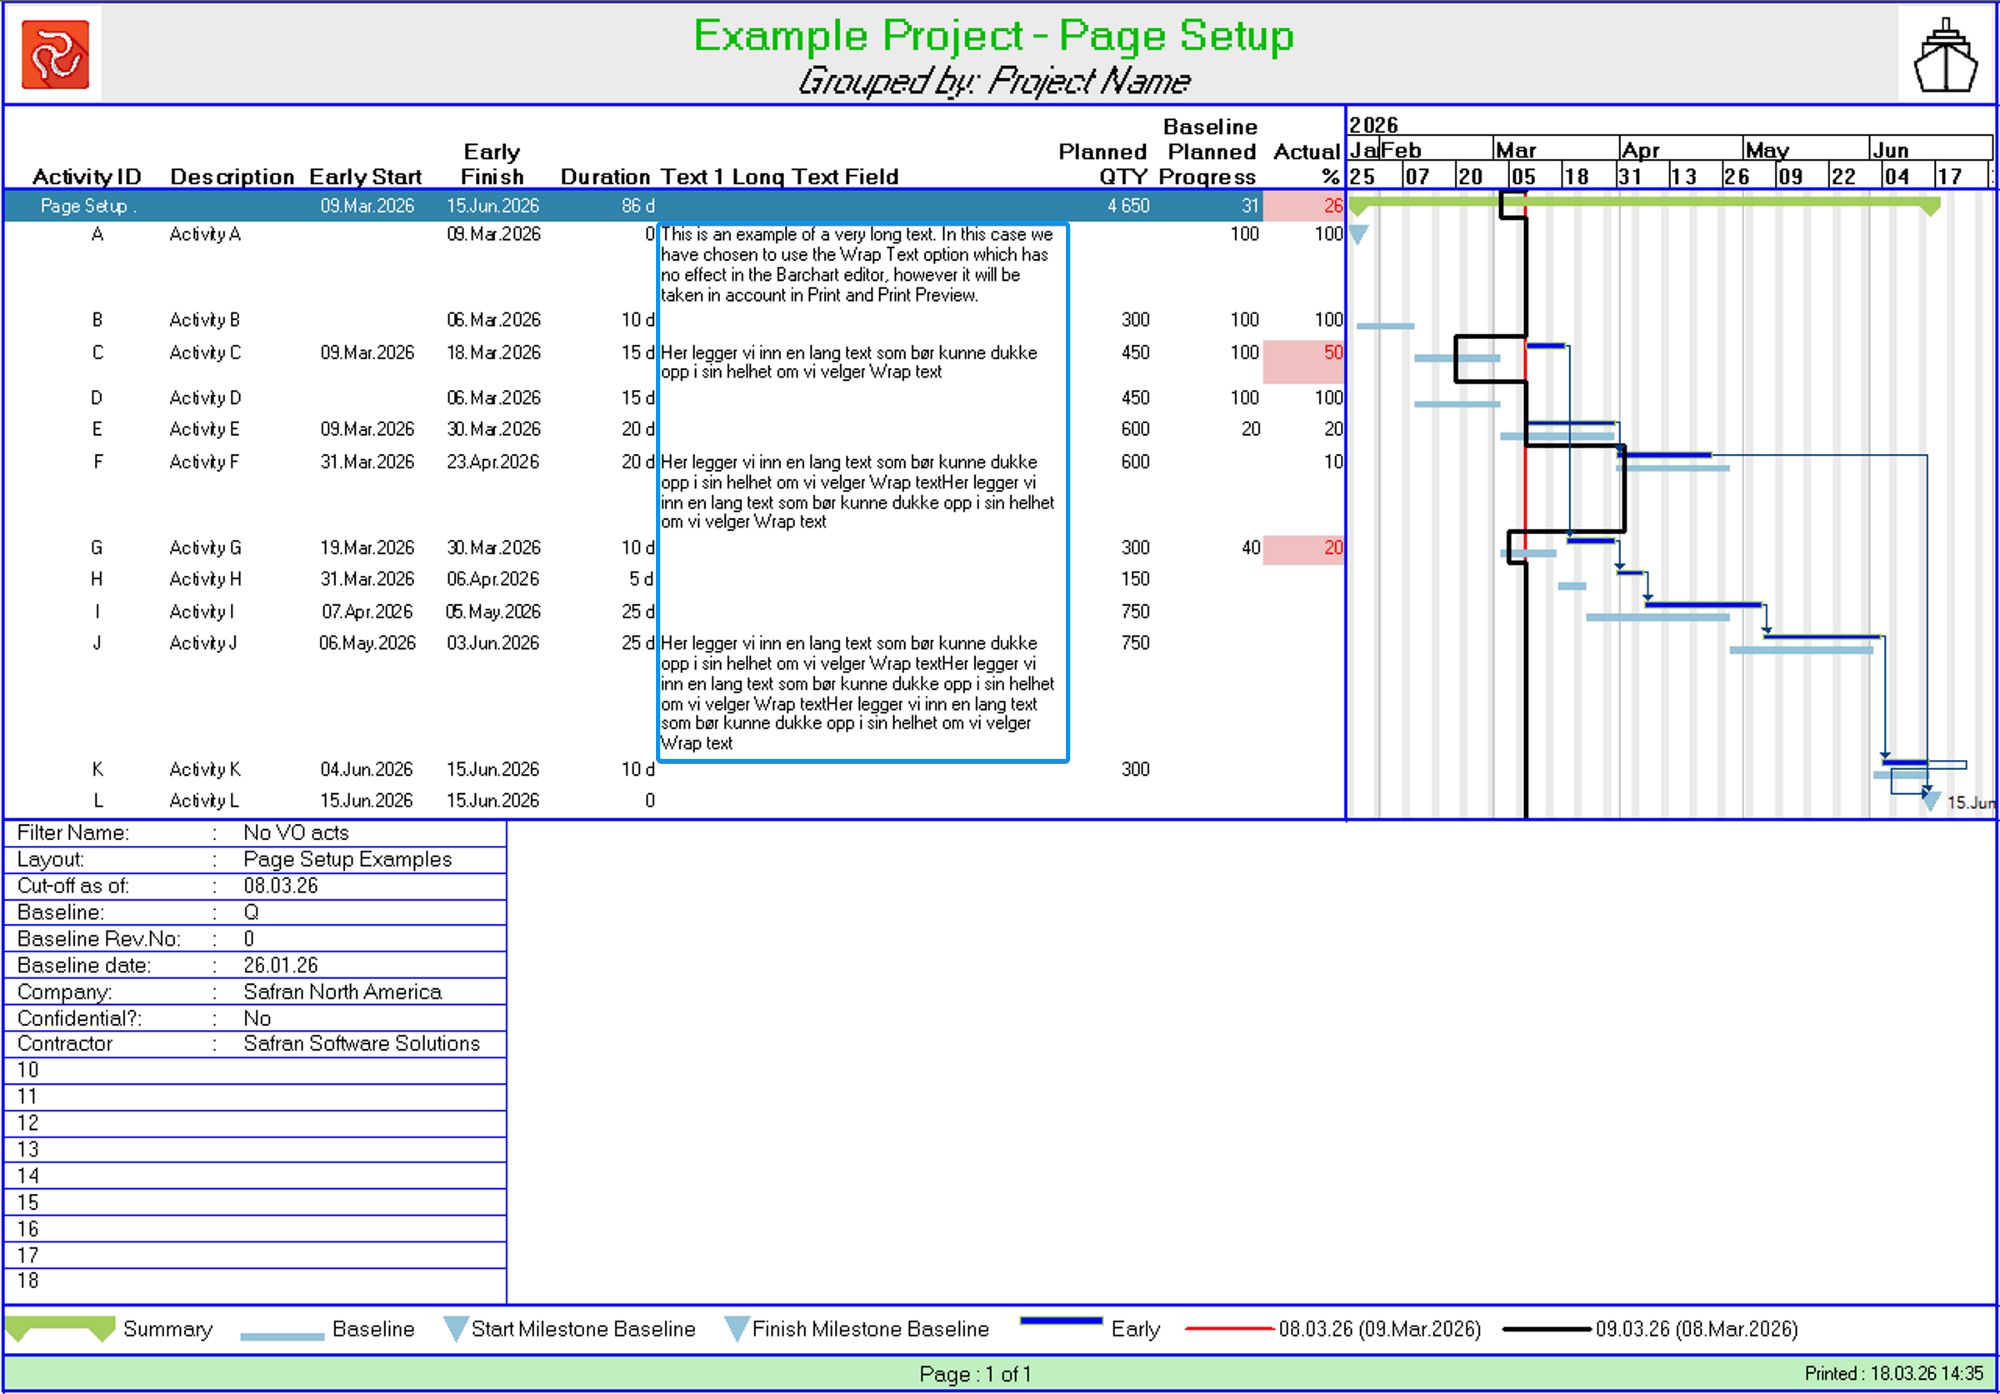
Task: Click the Early Start column header
Action: click(x=365, y=177)
